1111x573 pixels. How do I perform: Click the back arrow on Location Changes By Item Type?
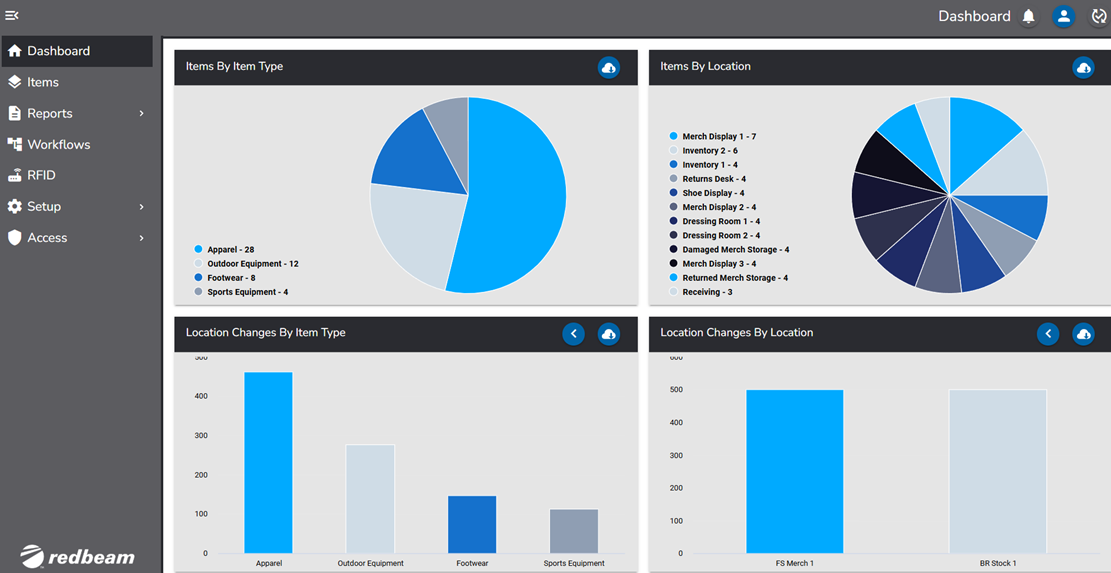coord(573,334)
